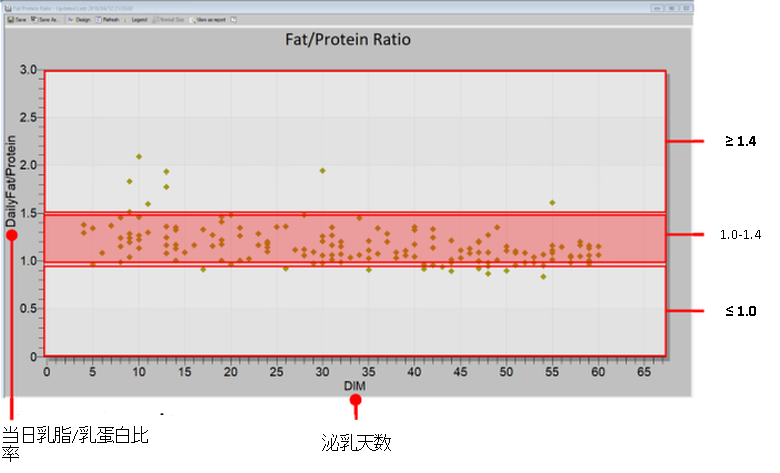Click the DIM x-axis label

coord(354,385)
